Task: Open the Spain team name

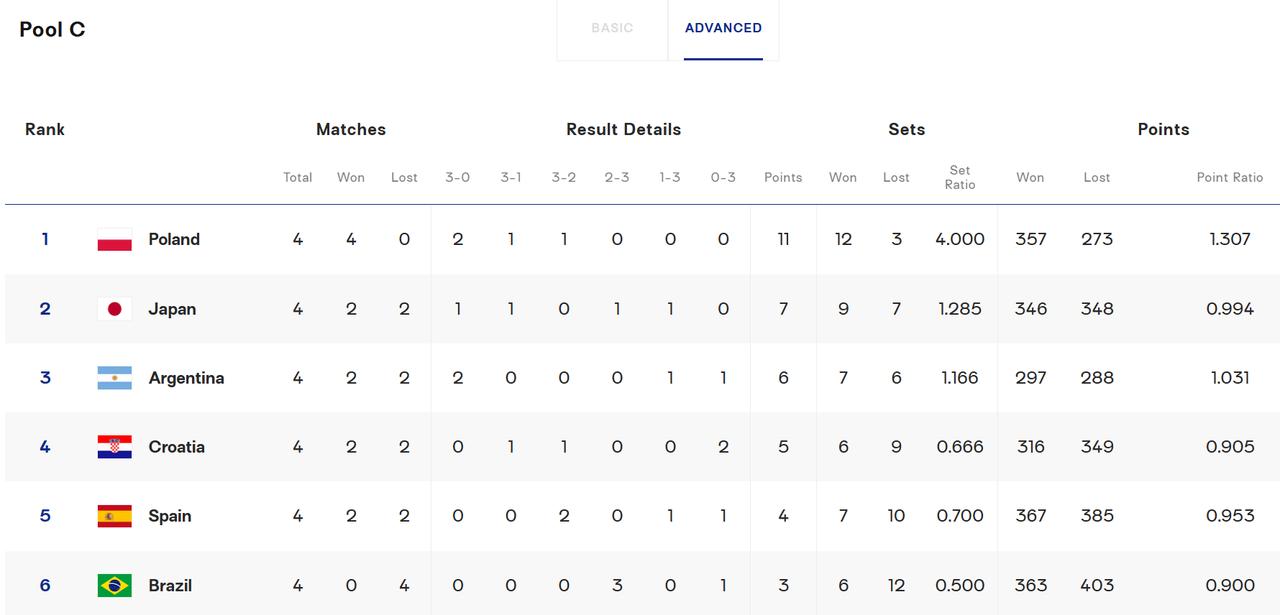Action: (x=170, y=516)
